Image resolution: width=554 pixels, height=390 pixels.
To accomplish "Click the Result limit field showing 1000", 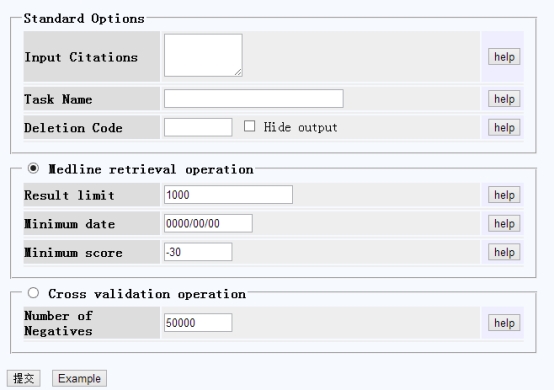I will (x=228, y=195).
